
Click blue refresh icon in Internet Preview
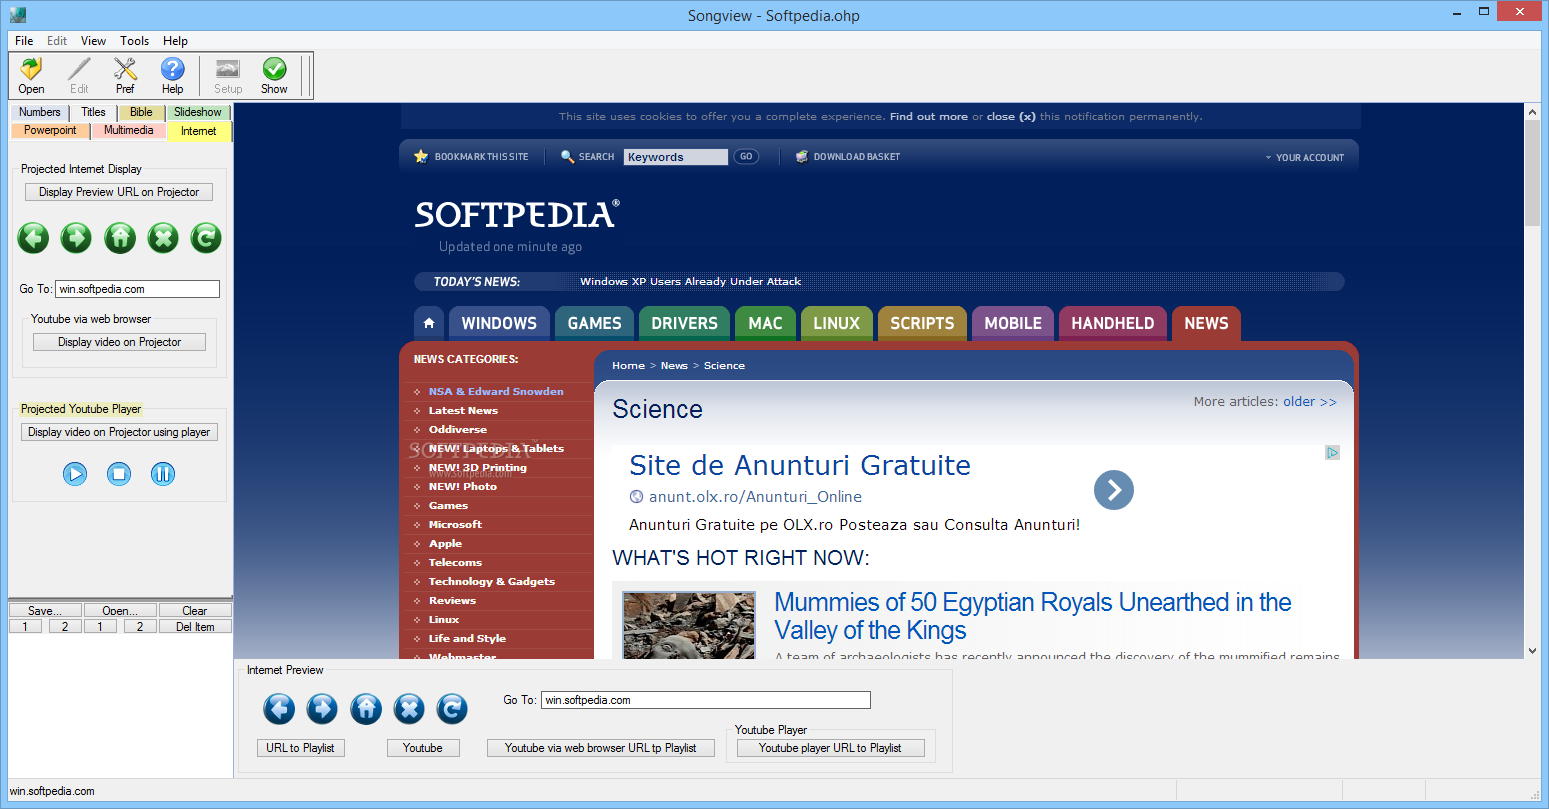tap(452, 709)
